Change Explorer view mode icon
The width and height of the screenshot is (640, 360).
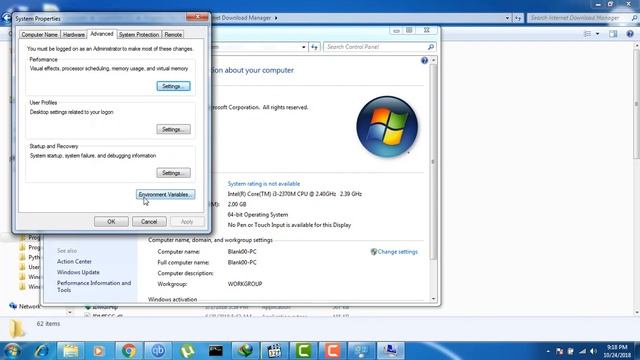point(587,34)
